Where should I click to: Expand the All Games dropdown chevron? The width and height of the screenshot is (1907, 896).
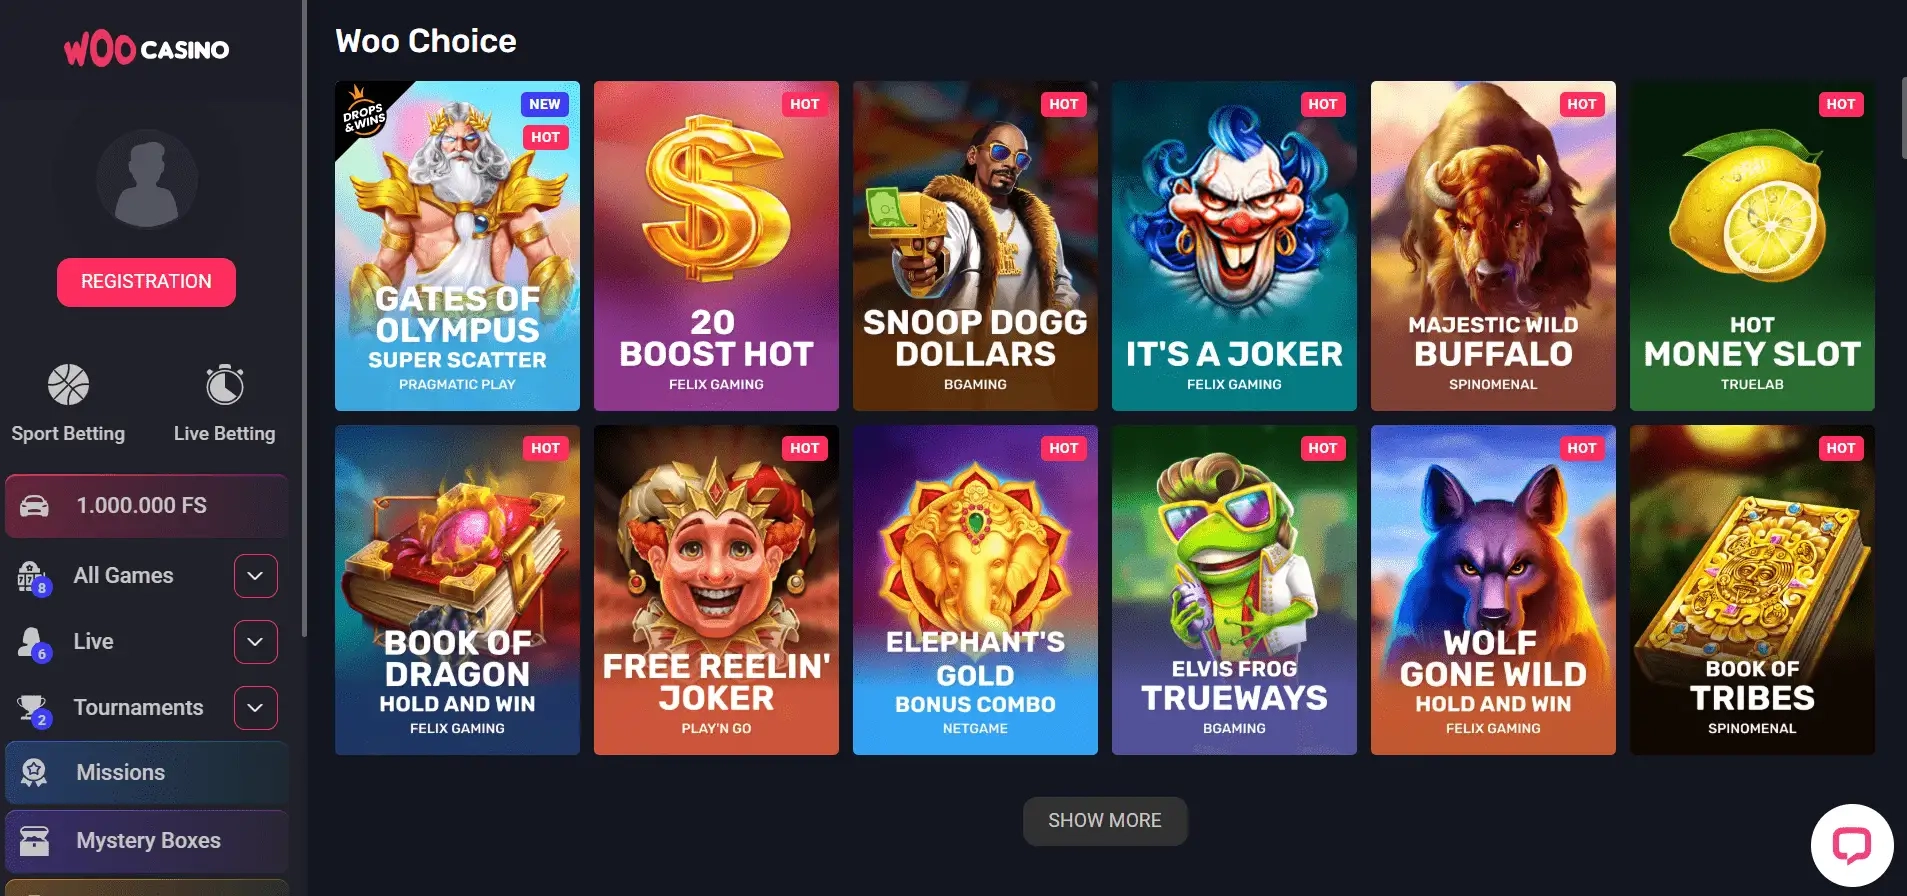256,576
